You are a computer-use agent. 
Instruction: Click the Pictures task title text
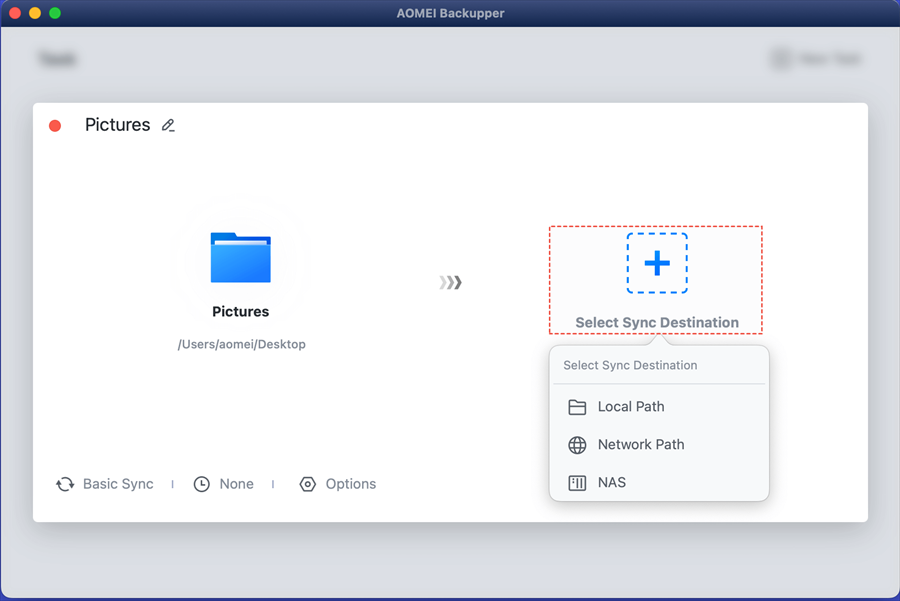[x=118, y=125]
